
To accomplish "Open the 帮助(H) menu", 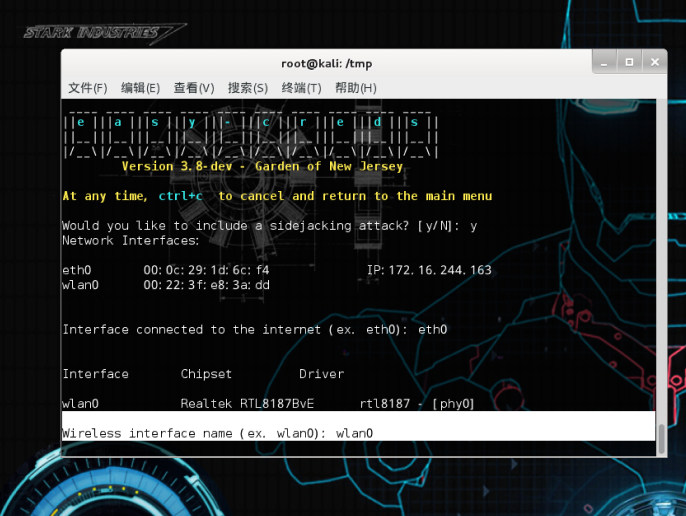I will click(x=356, y=88).
